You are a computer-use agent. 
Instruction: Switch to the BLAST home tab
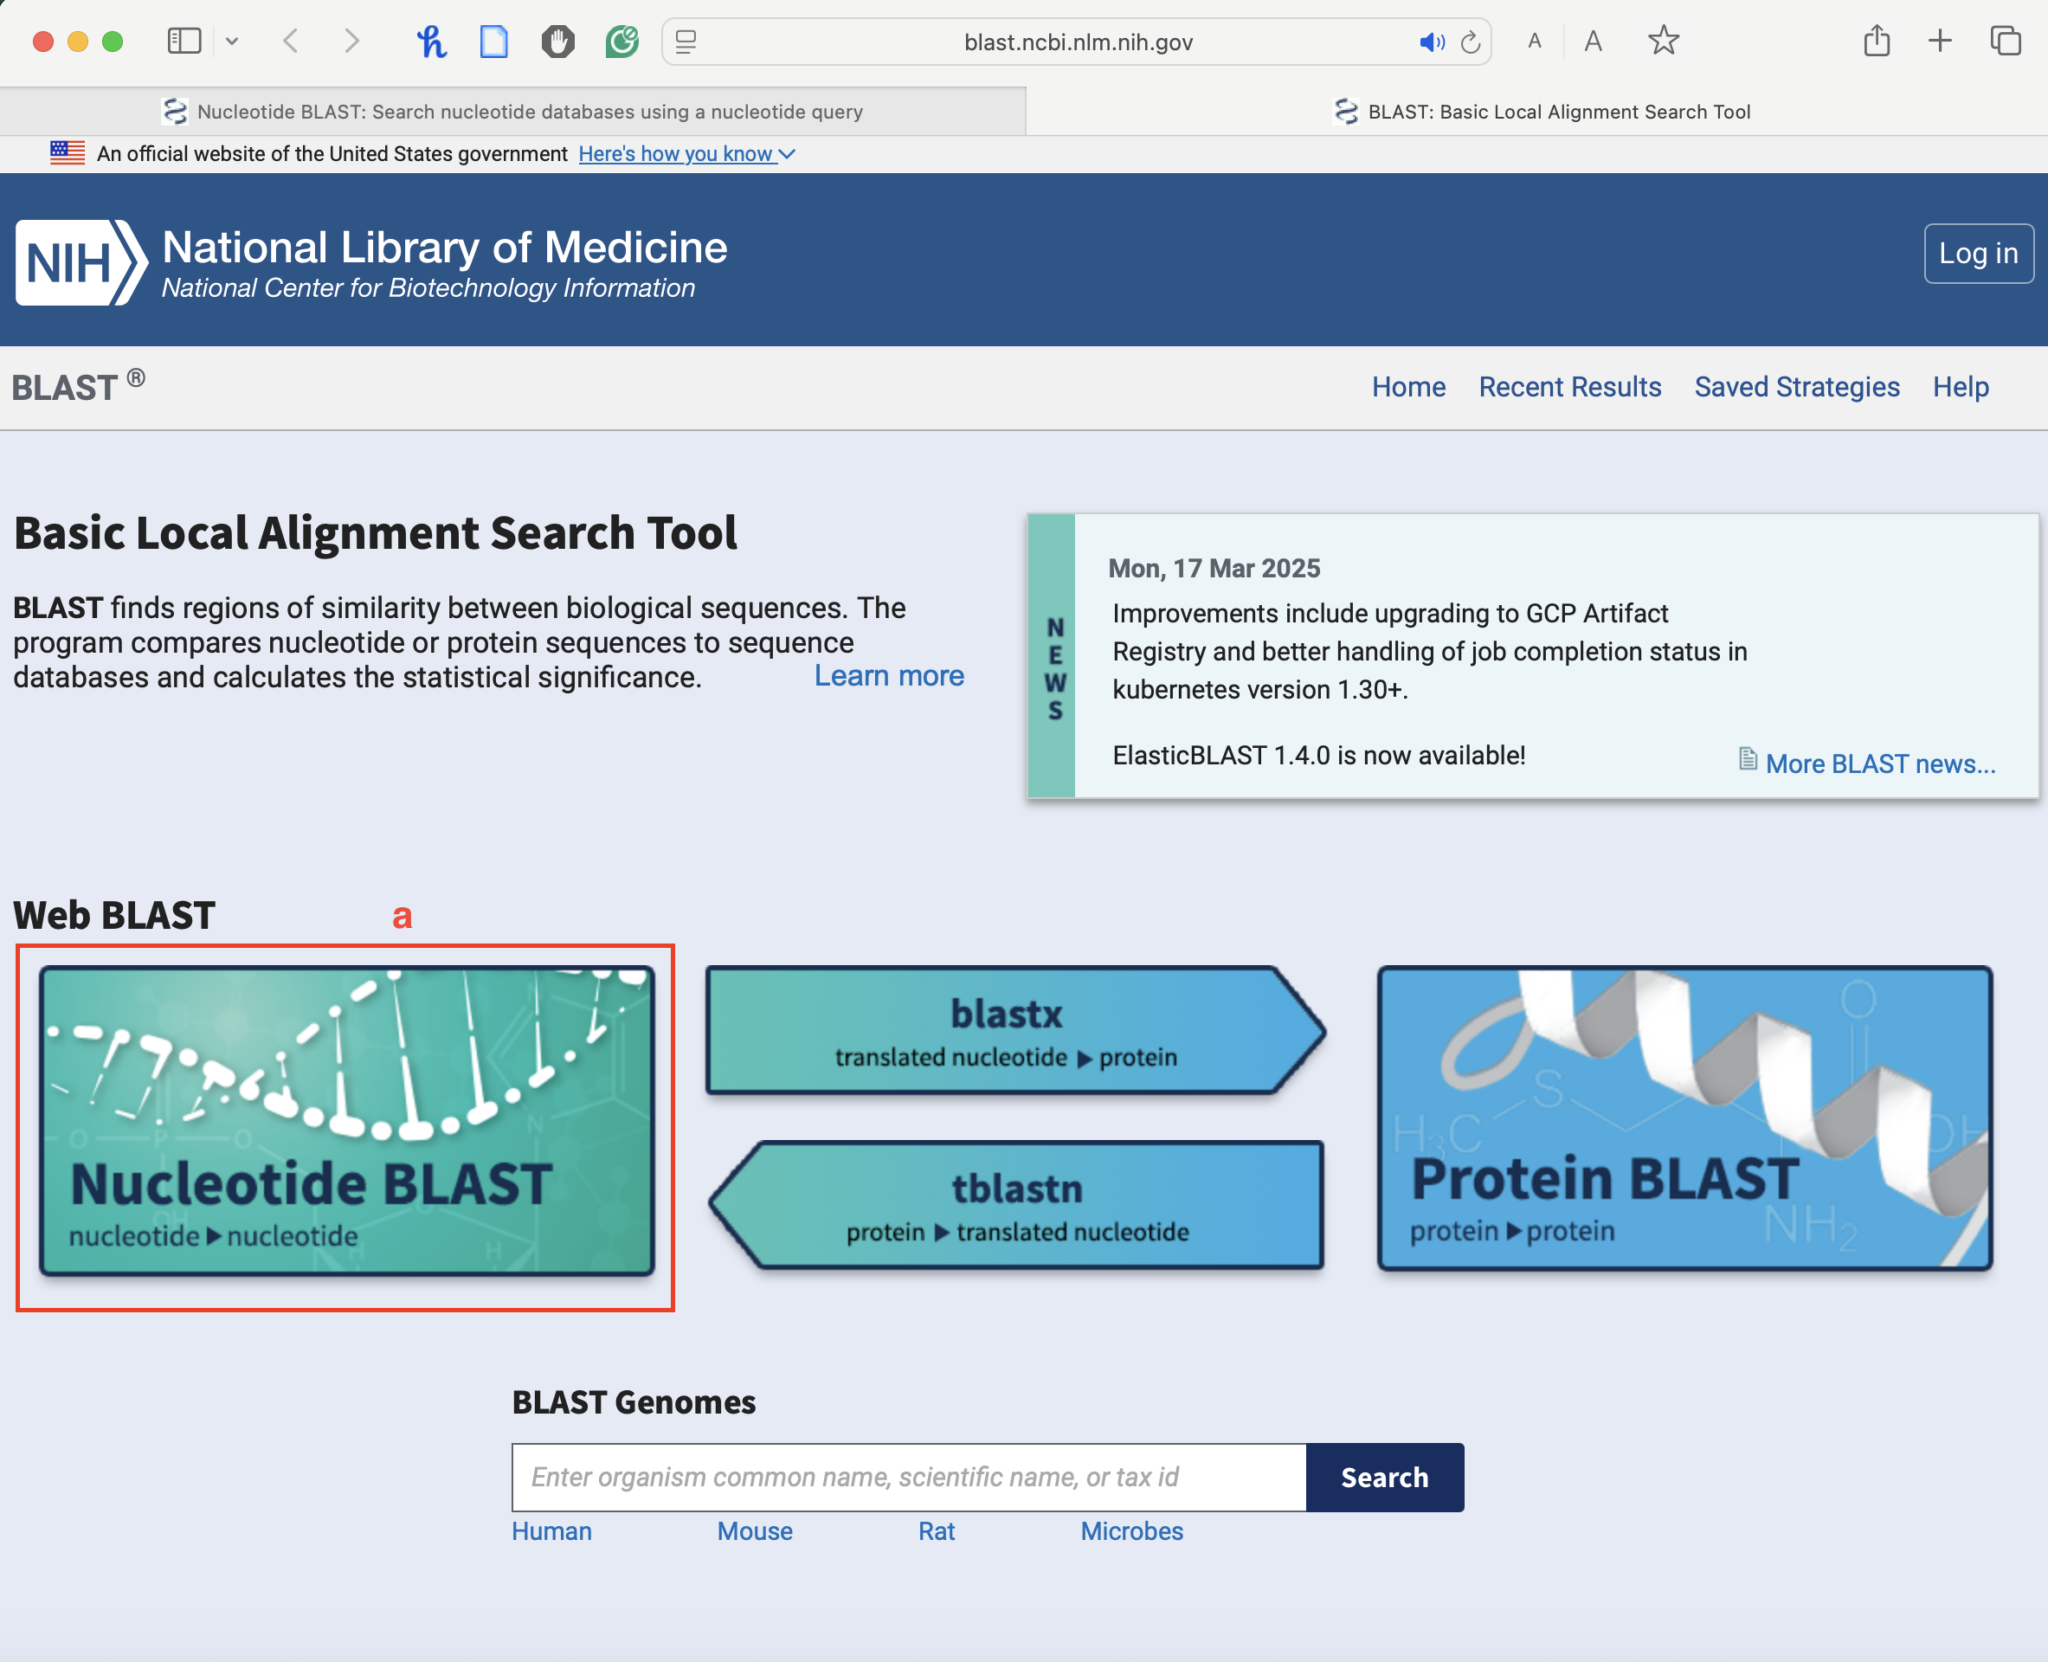point(1544,111)
